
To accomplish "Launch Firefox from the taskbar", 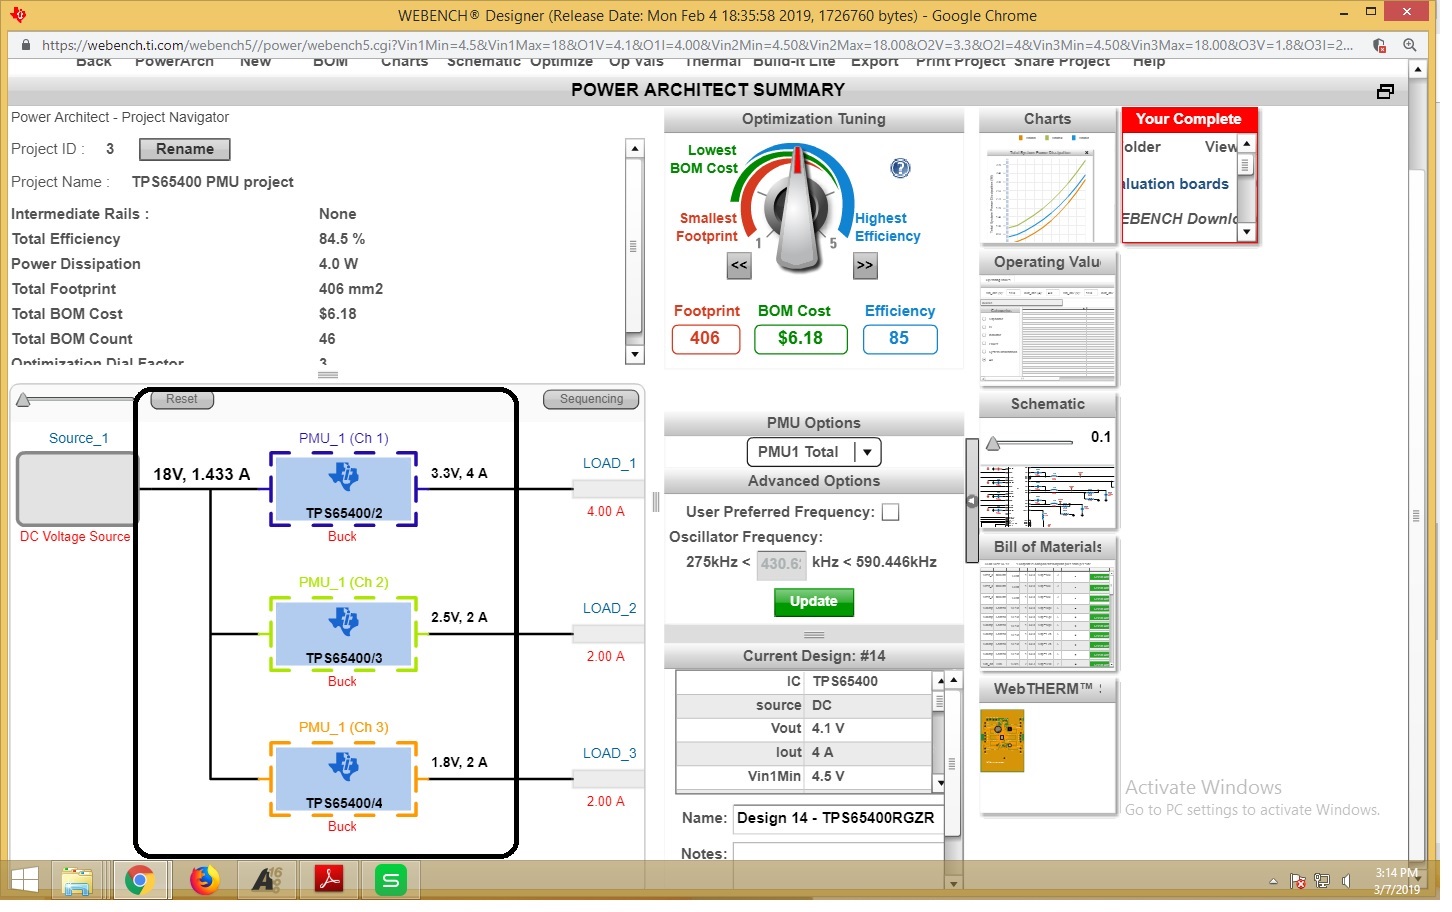I will (204, 880).
